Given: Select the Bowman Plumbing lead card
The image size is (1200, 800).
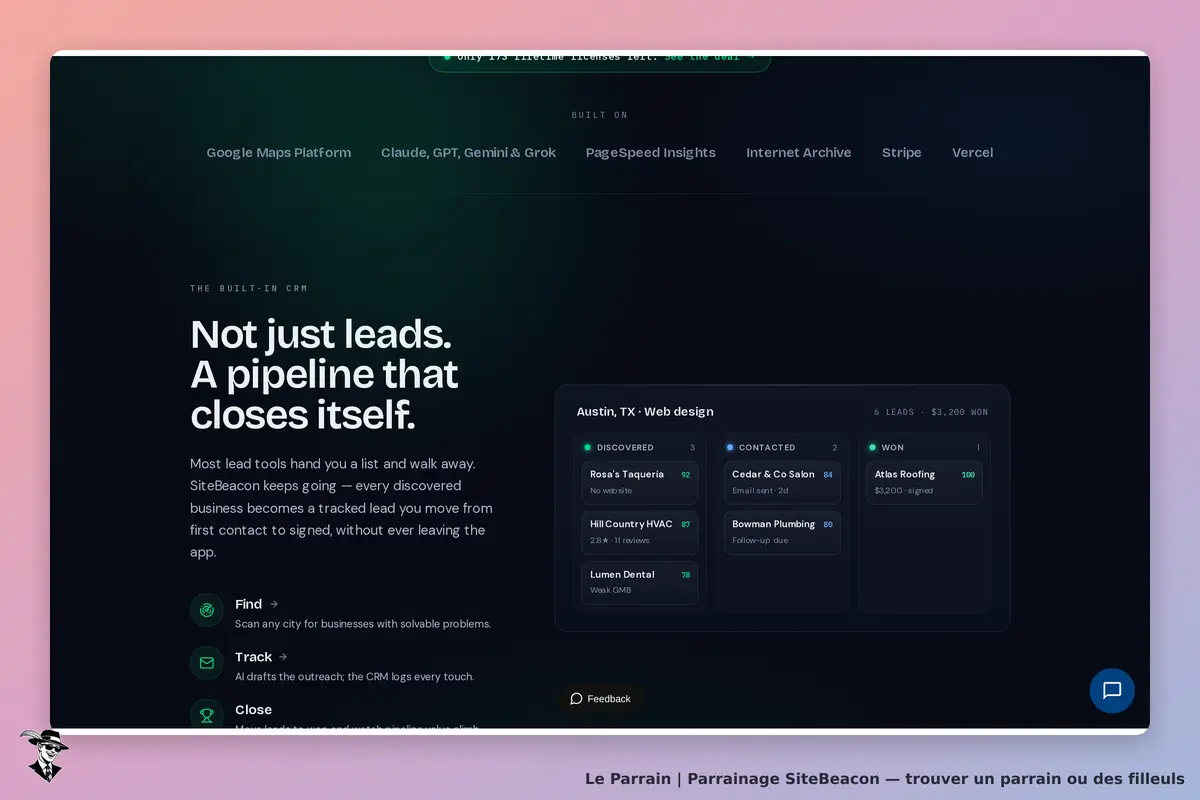Looking at the screenshot, I should (782, 533).
